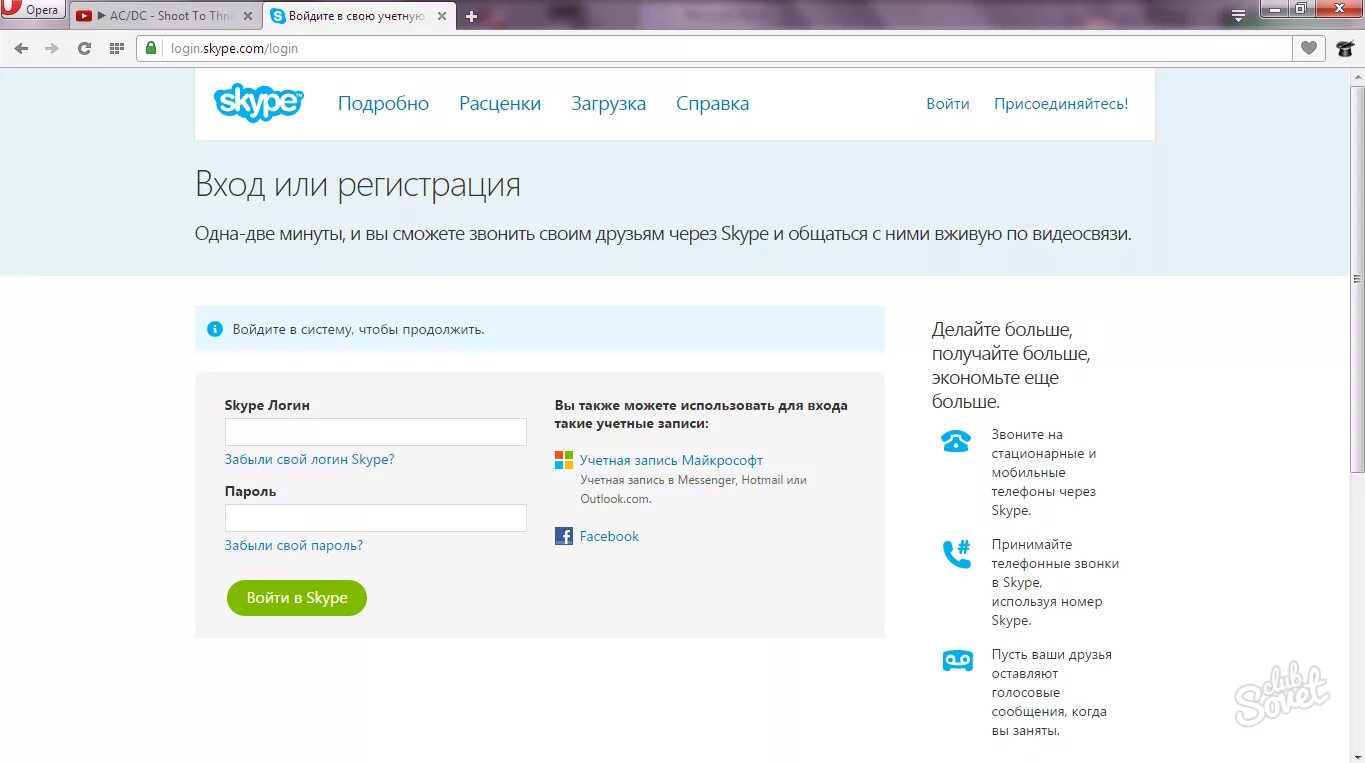Reload the current page
Viewport: 1365px width, 763px height.
[x=84, y=48]
